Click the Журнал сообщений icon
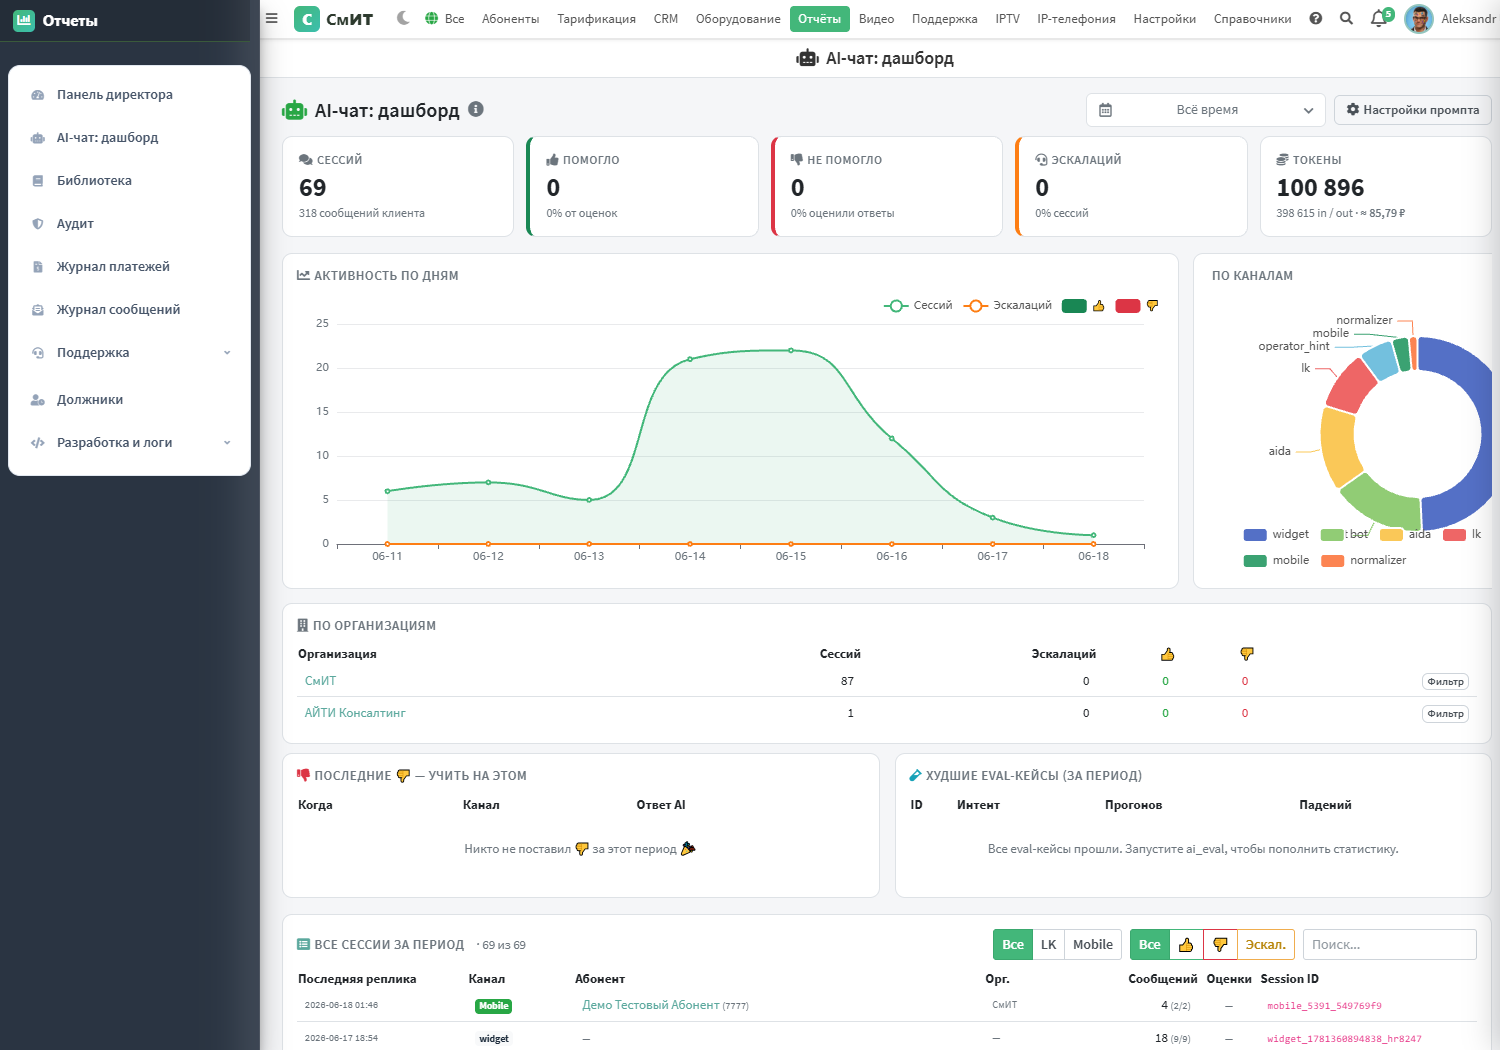The width and height of the screenshot is (1500, 1050). 38,310
